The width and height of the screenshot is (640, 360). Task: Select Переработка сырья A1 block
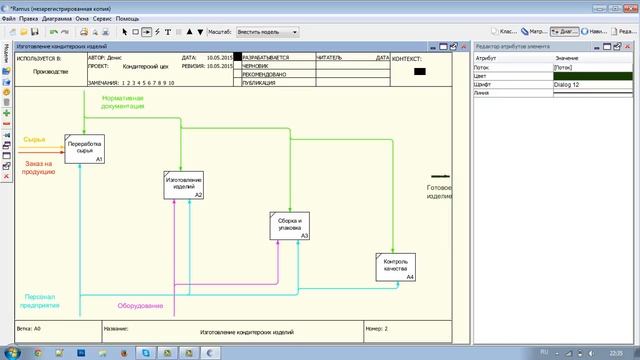(84, 149)
